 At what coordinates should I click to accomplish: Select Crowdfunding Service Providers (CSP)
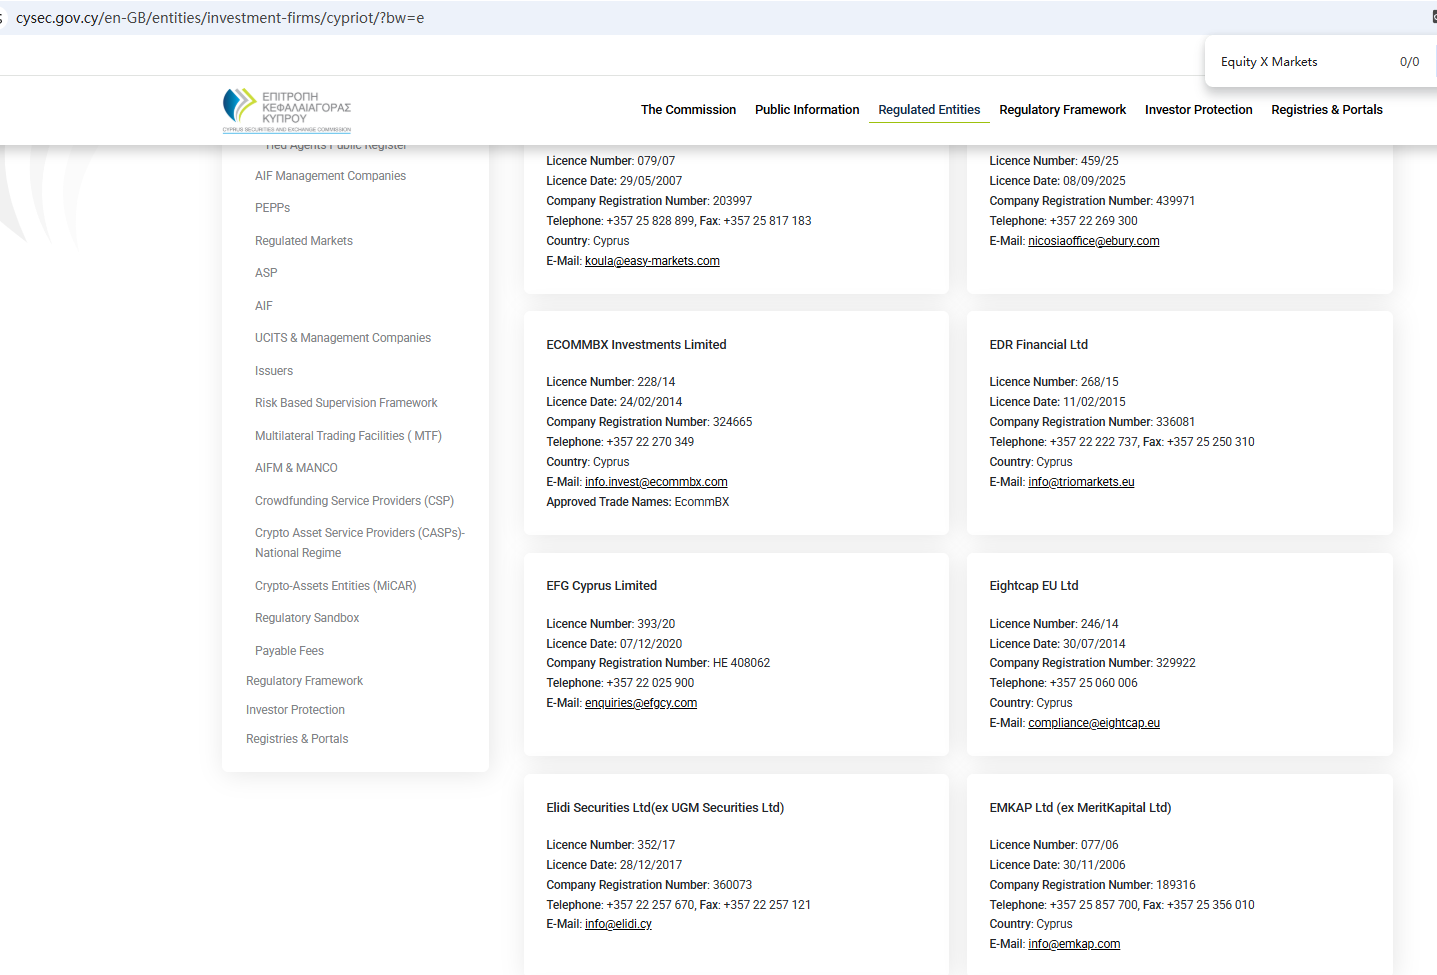pyautogui.click(x=354, y=501)
